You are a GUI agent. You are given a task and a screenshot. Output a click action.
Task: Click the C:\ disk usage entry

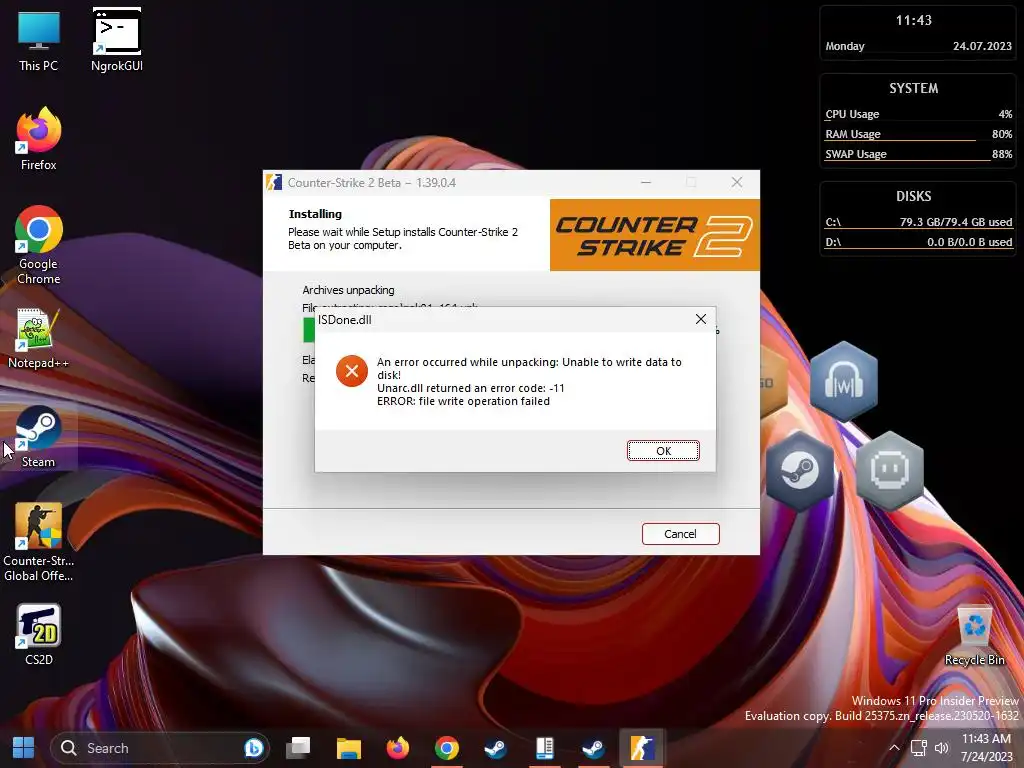tap(918, 222)
